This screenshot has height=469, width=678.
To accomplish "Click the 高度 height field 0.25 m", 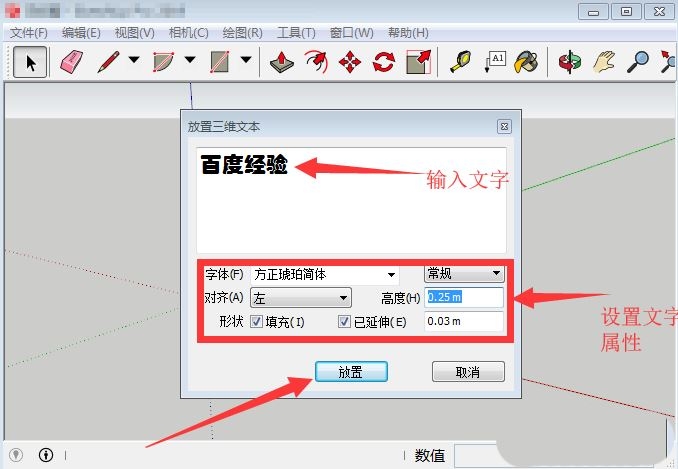I will point(464,297).
